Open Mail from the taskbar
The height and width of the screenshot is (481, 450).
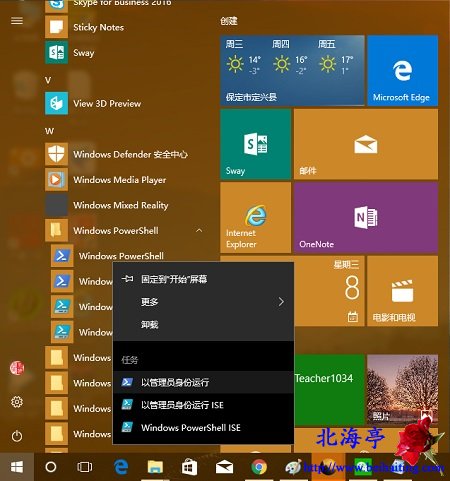[x=224, y=467]
